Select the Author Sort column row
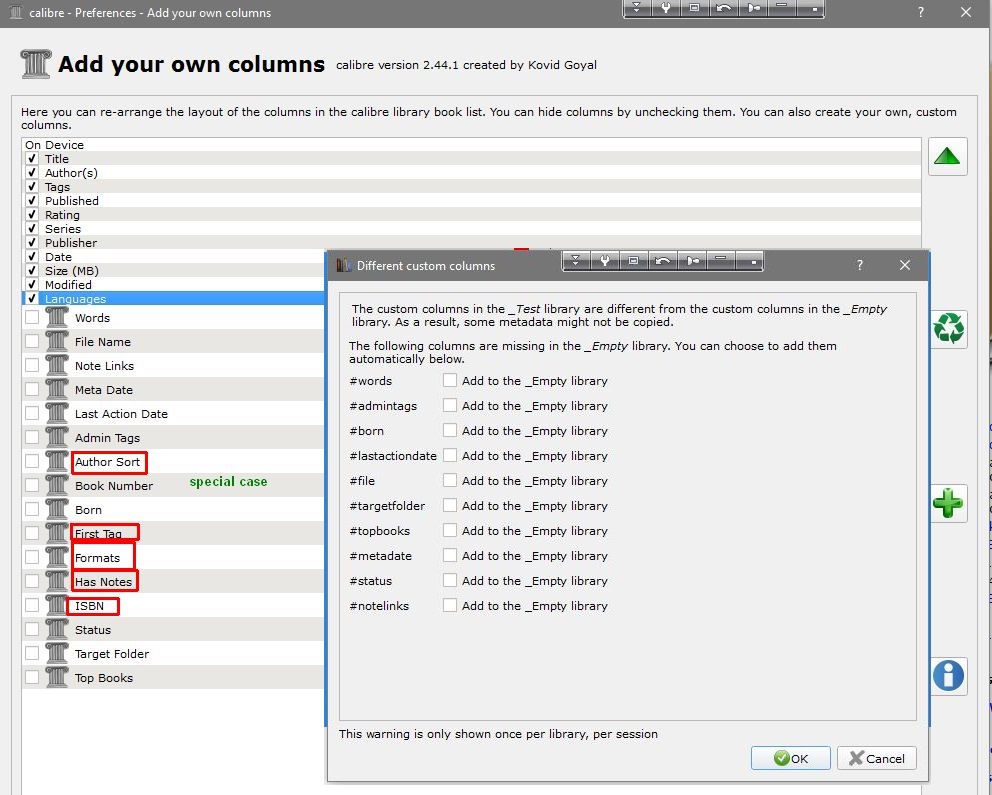 174,461
